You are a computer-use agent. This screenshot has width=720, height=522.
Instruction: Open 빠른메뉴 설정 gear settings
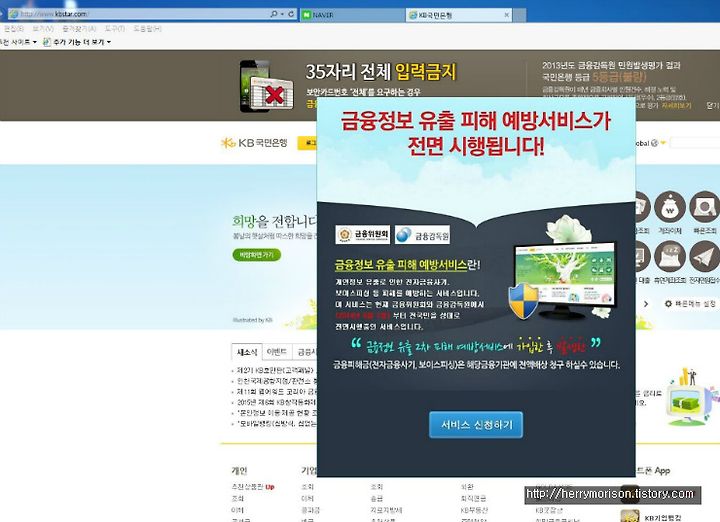pyautogui.click(x=691, y=304)
